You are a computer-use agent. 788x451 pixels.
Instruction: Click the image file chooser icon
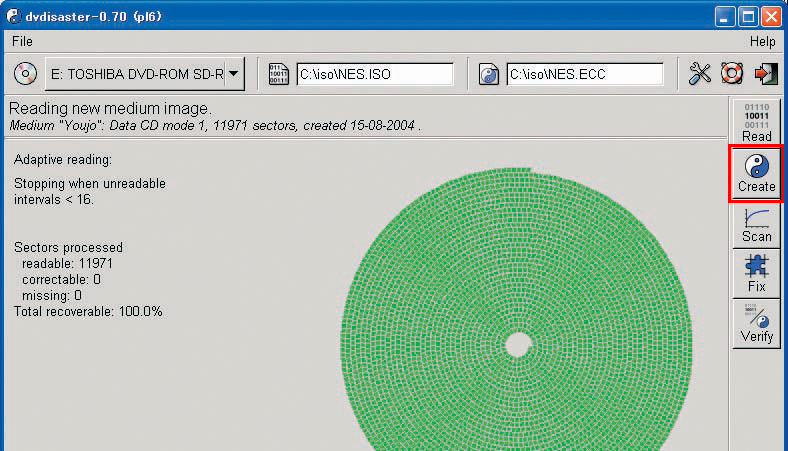pyautogui.click(x=278, y=74)
